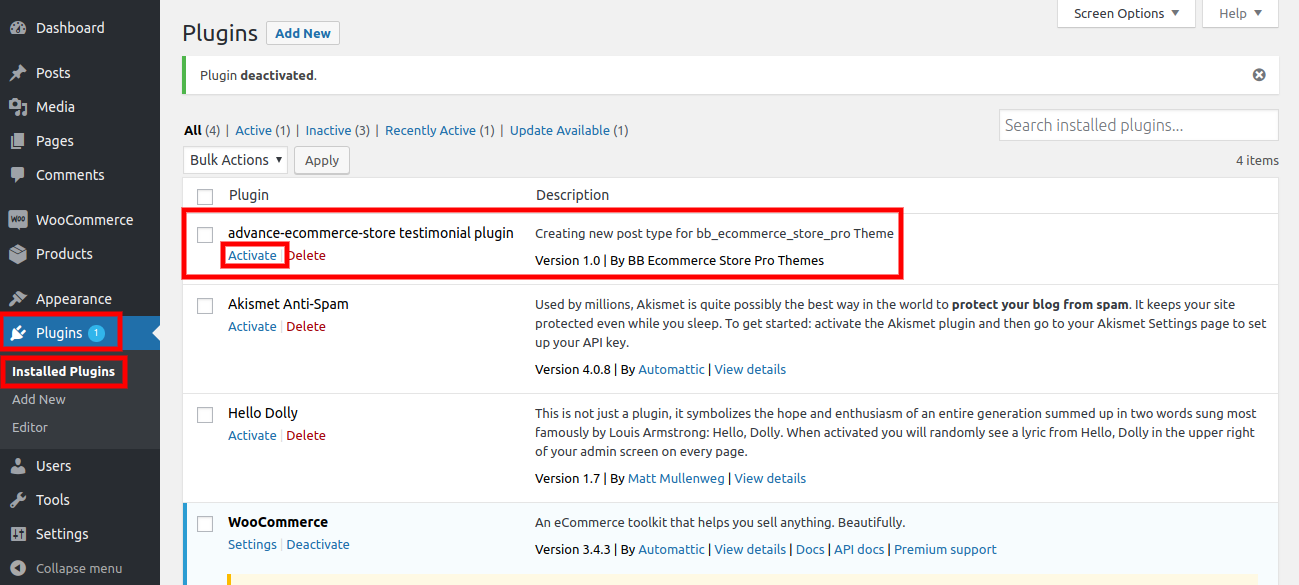
Task: Filter plugins by Inactive
Action: (x=328, y=131)
